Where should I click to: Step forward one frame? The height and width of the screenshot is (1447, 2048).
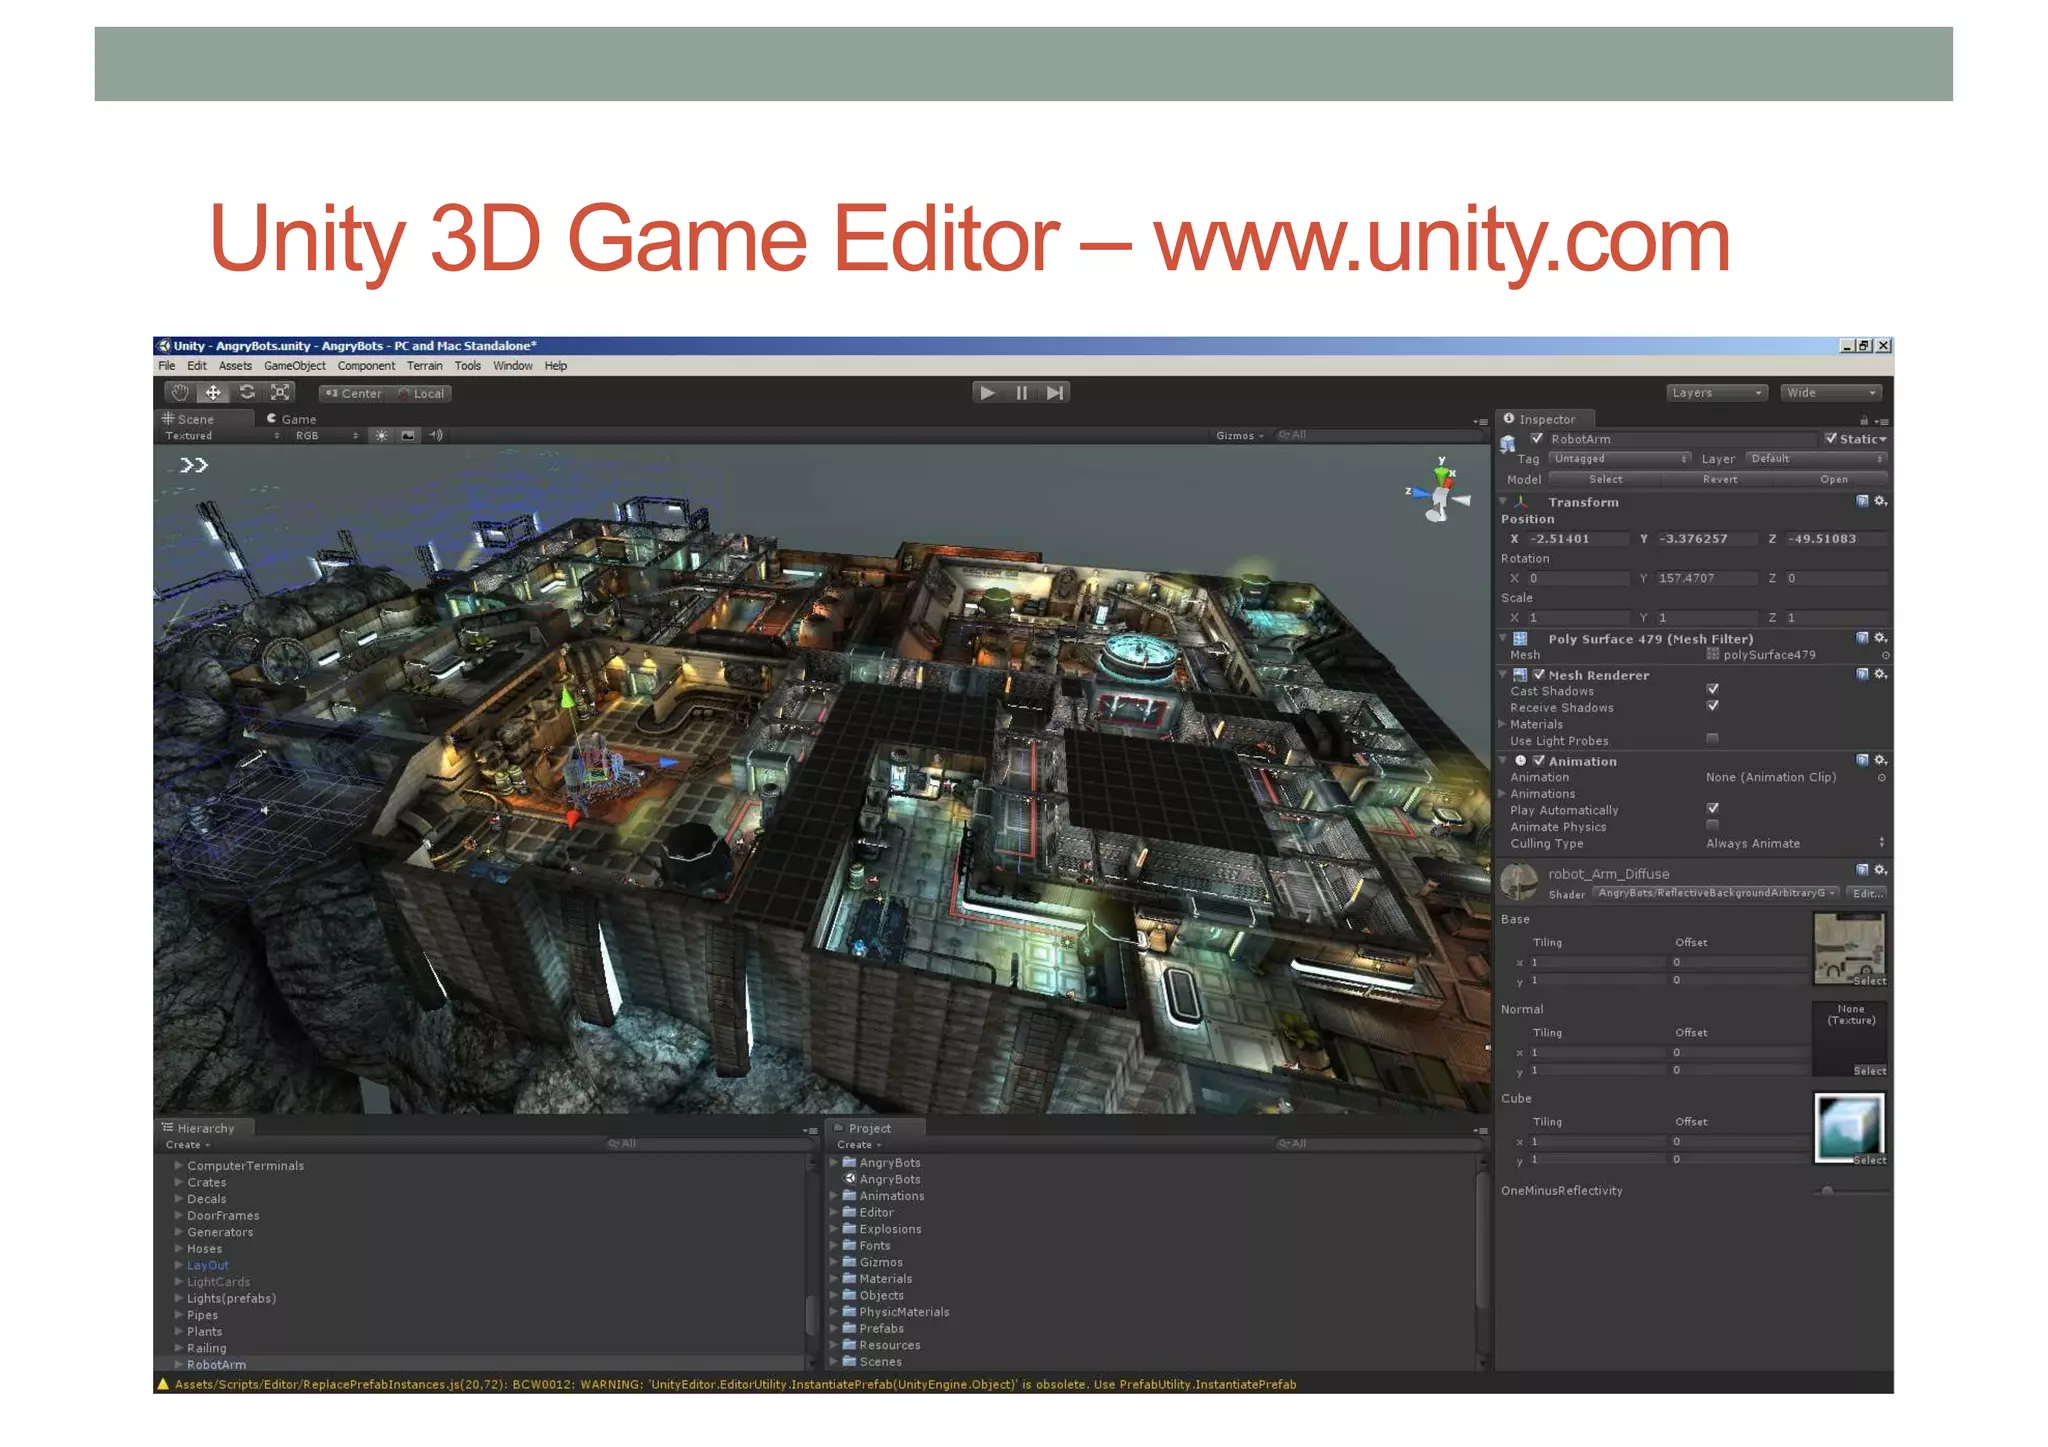[x=1054, y=393]
